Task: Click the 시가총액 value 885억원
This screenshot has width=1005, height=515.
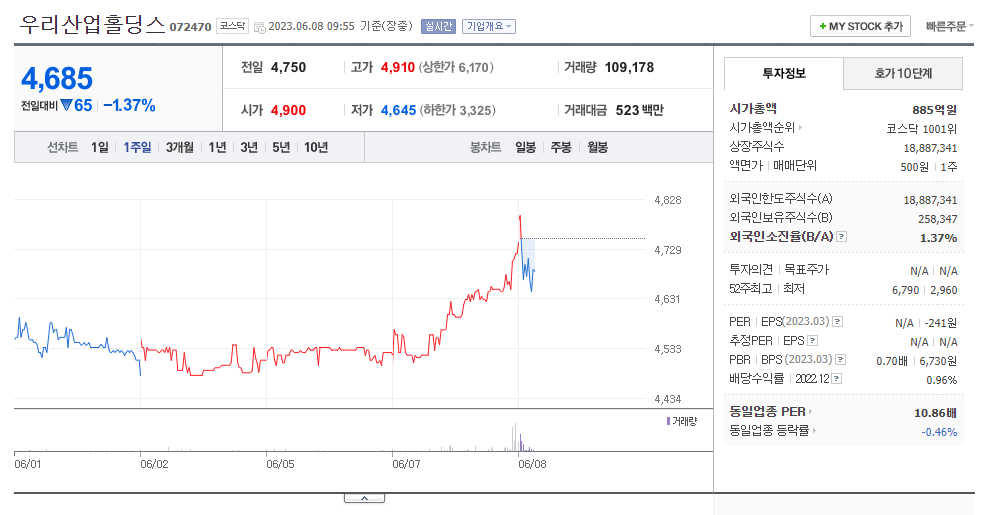Action: coord(934,110)
